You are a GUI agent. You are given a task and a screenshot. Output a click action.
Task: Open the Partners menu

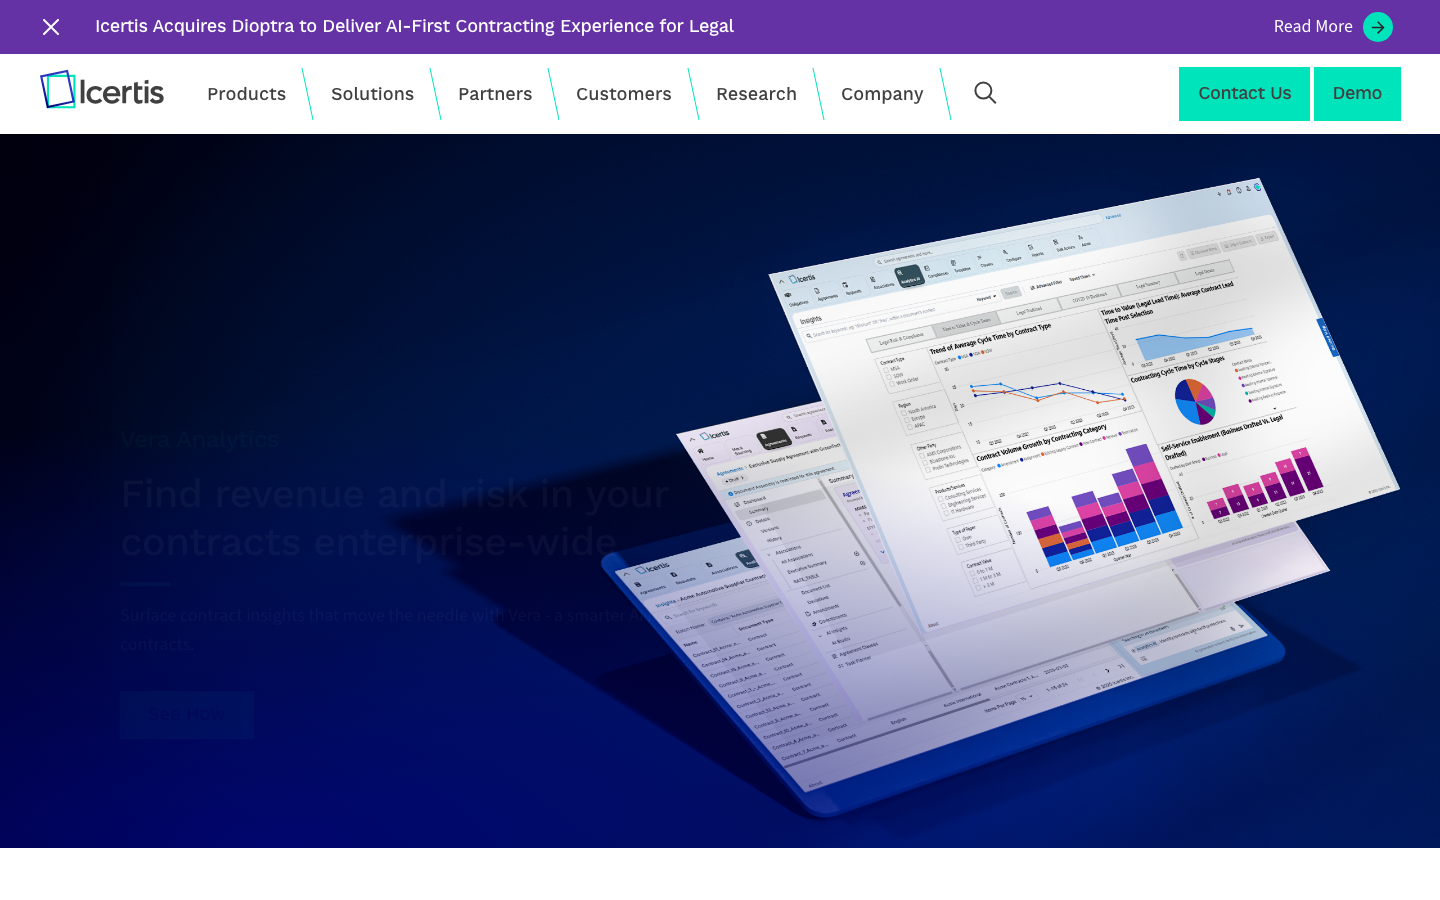495,94
